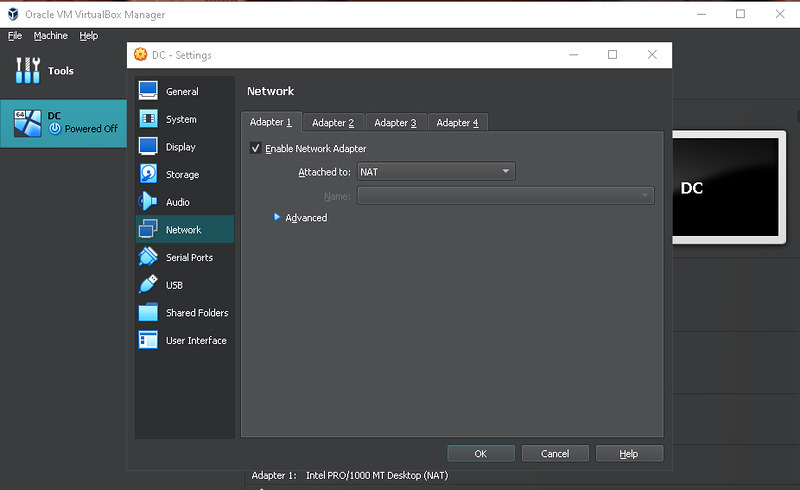Click the Cancel button
800x490 pixels.
pos(555,453)
